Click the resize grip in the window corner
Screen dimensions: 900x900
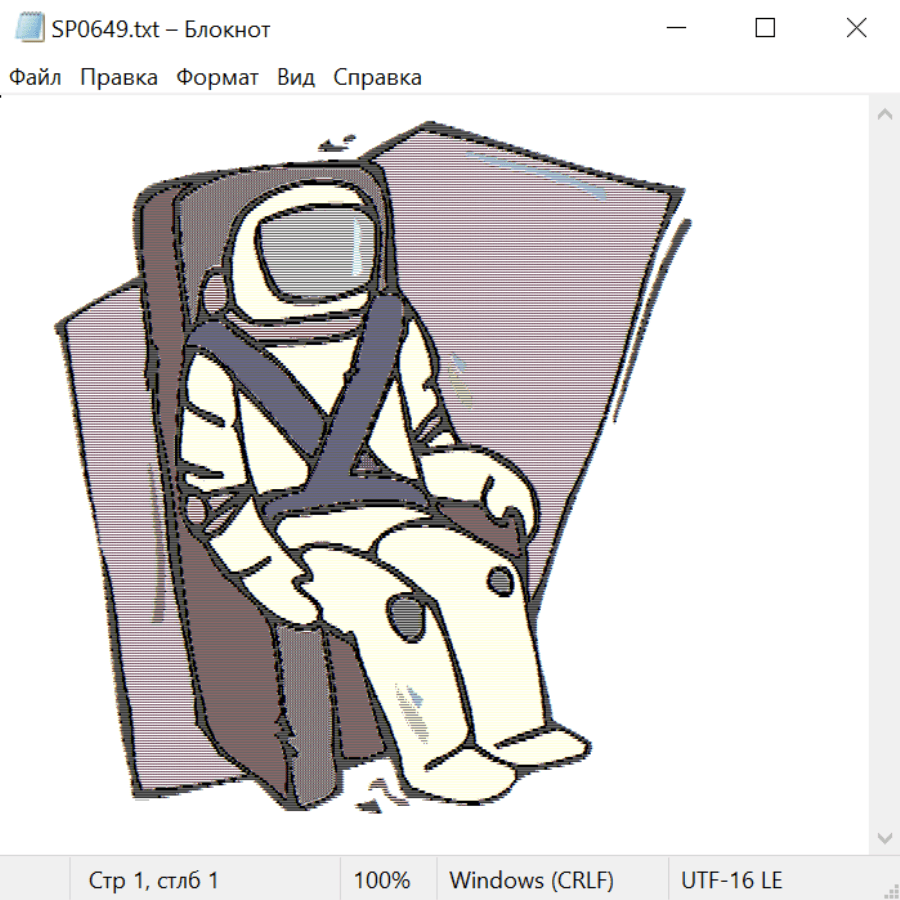coord(891,891)
